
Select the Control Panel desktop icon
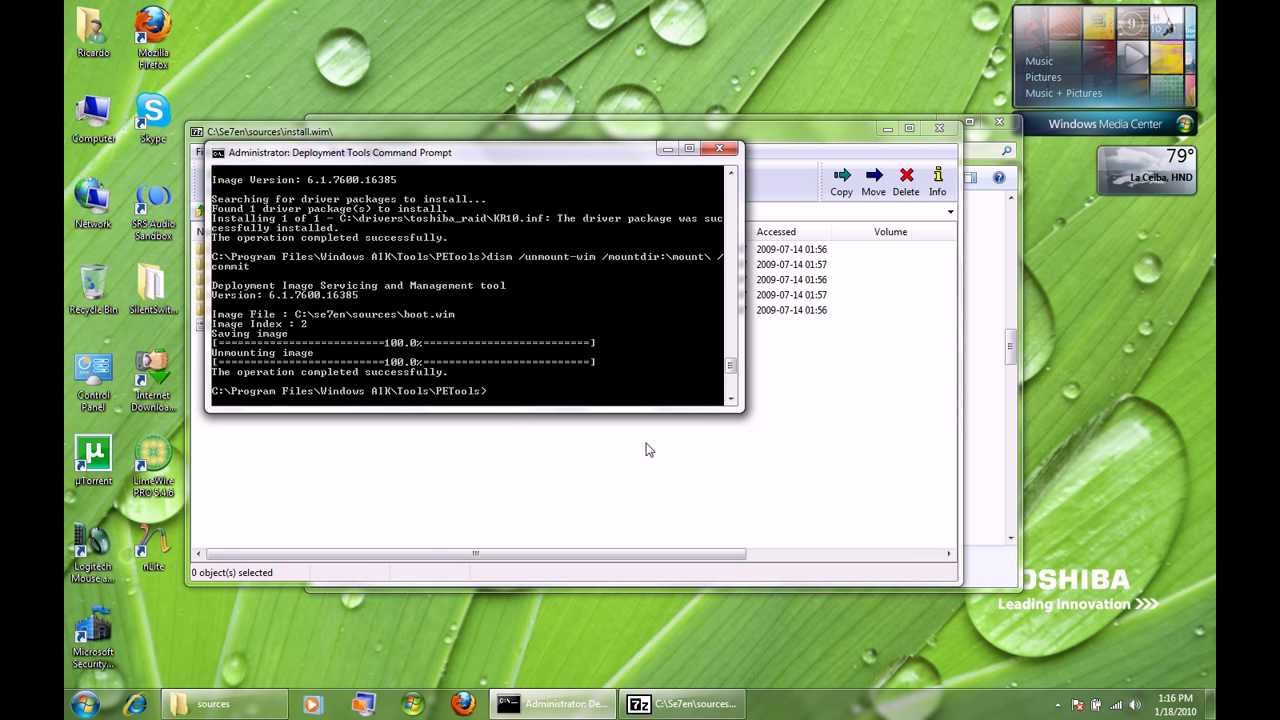point(93,381)
